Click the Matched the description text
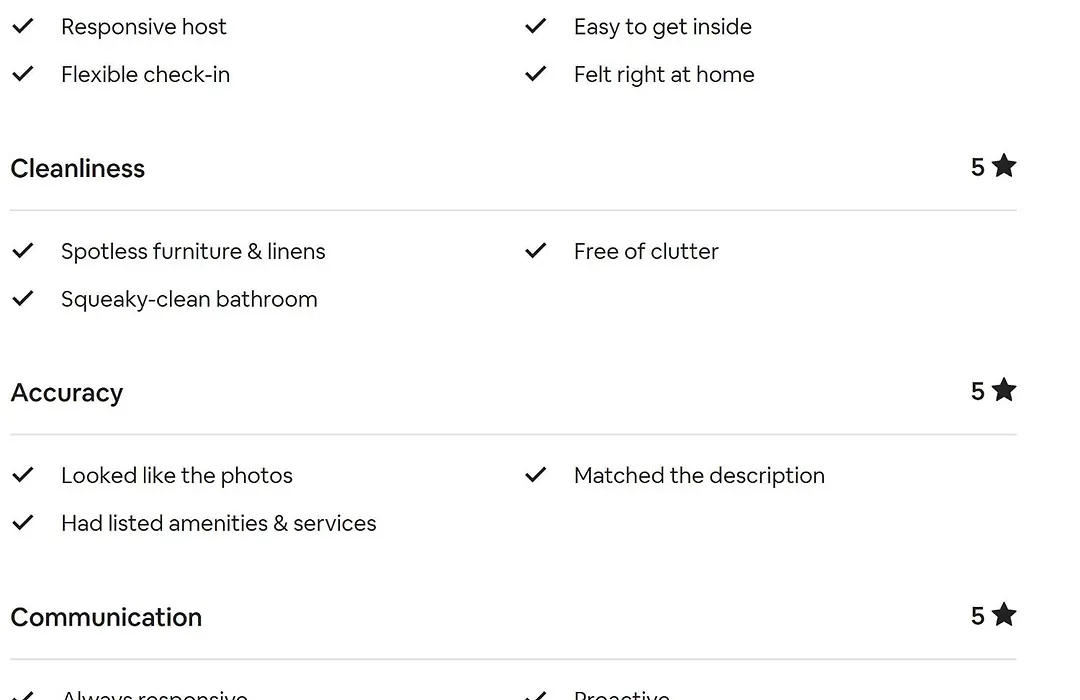Viewport: 1080px width, 700px height. pyautogui.click(x=699, y=475)
